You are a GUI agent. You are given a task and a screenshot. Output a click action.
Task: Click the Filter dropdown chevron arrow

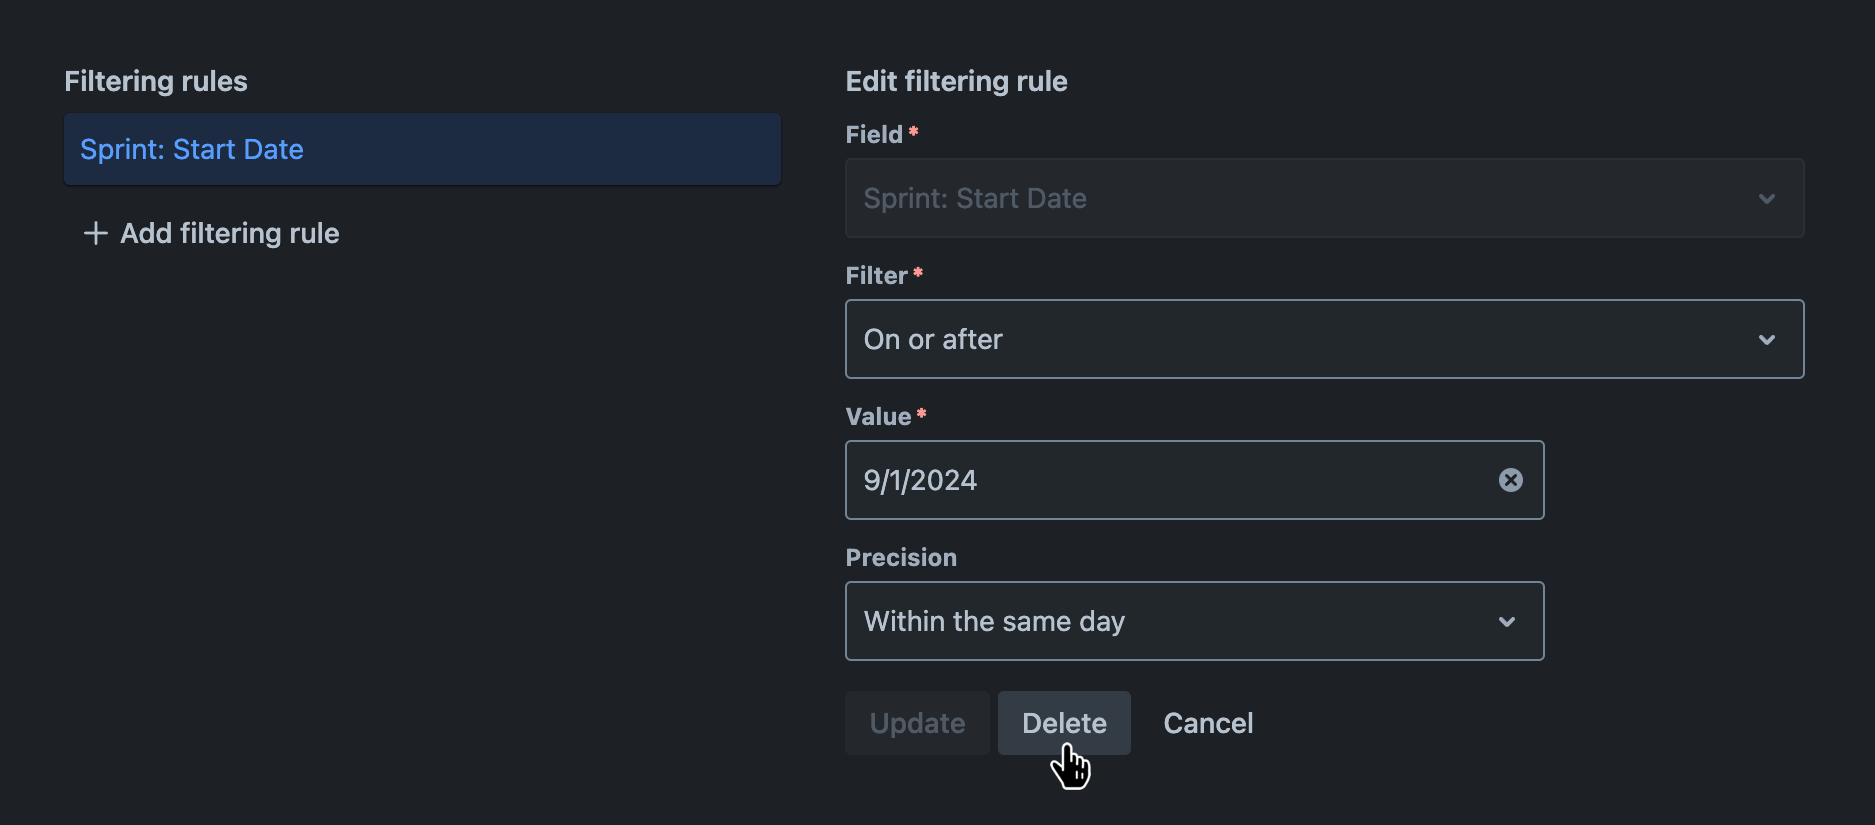click(1766, 339)
